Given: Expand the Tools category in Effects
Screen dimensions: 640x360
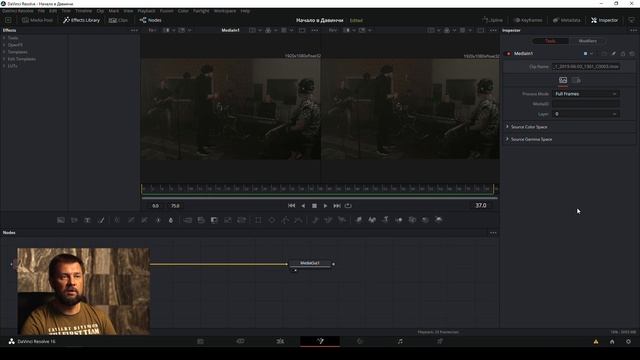Looking at the screenshot, I should coord(4,38).
